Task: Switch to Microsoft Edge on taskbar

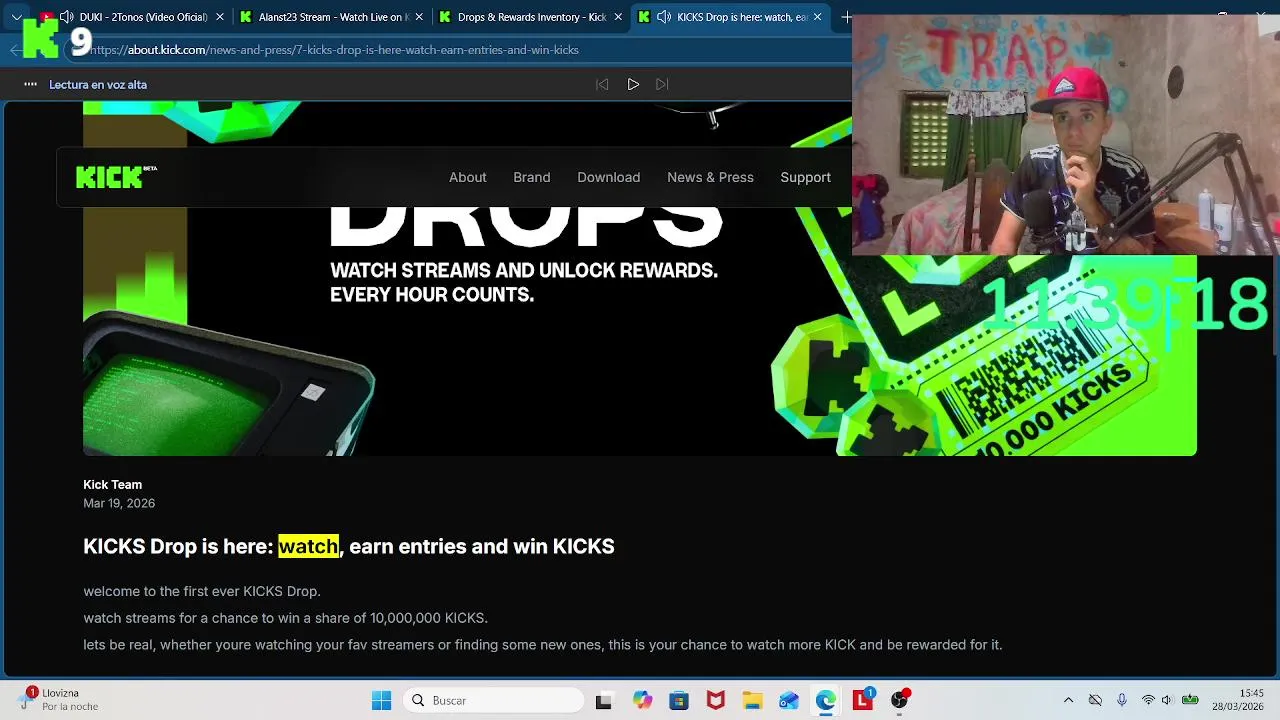Action: pos(825,701)
